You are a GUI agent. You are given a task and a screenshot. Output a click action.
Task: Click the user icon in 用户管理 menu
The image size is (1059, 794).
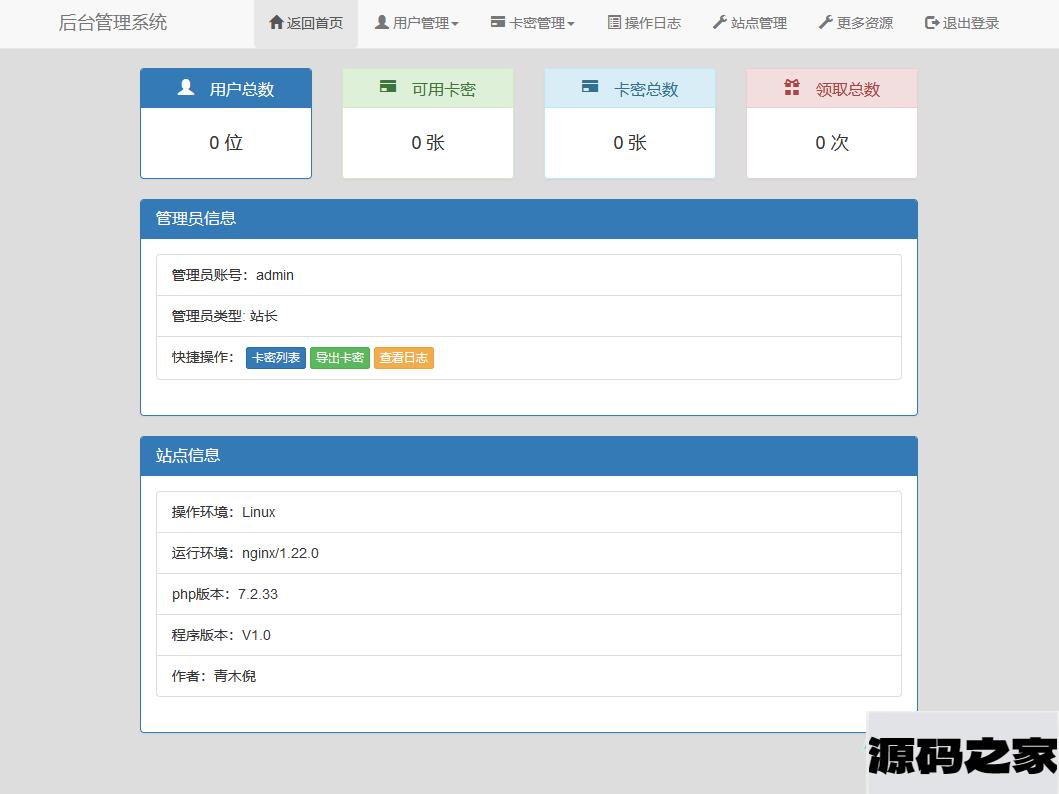[382, 22]
